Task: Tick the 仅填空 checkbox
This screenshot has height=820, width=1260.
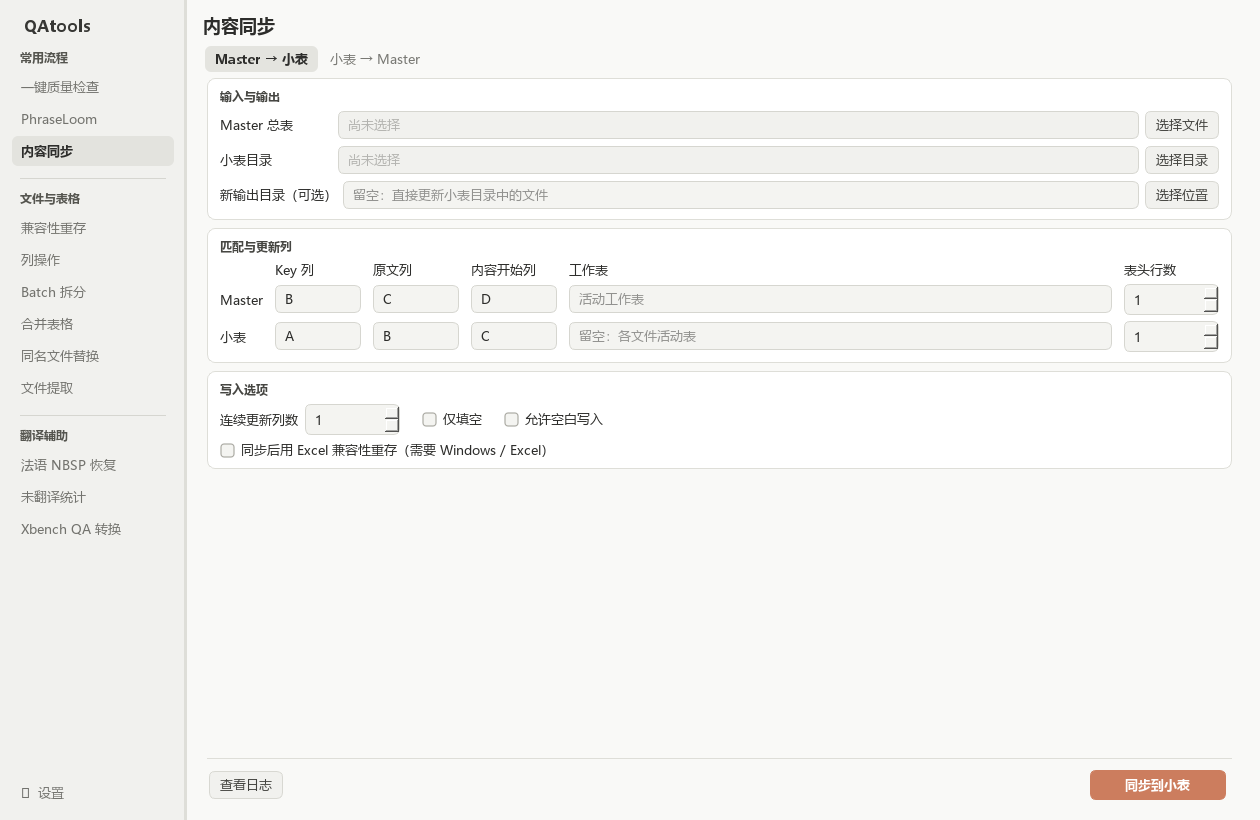Action: pyautogui.click(x=429, y=419)
